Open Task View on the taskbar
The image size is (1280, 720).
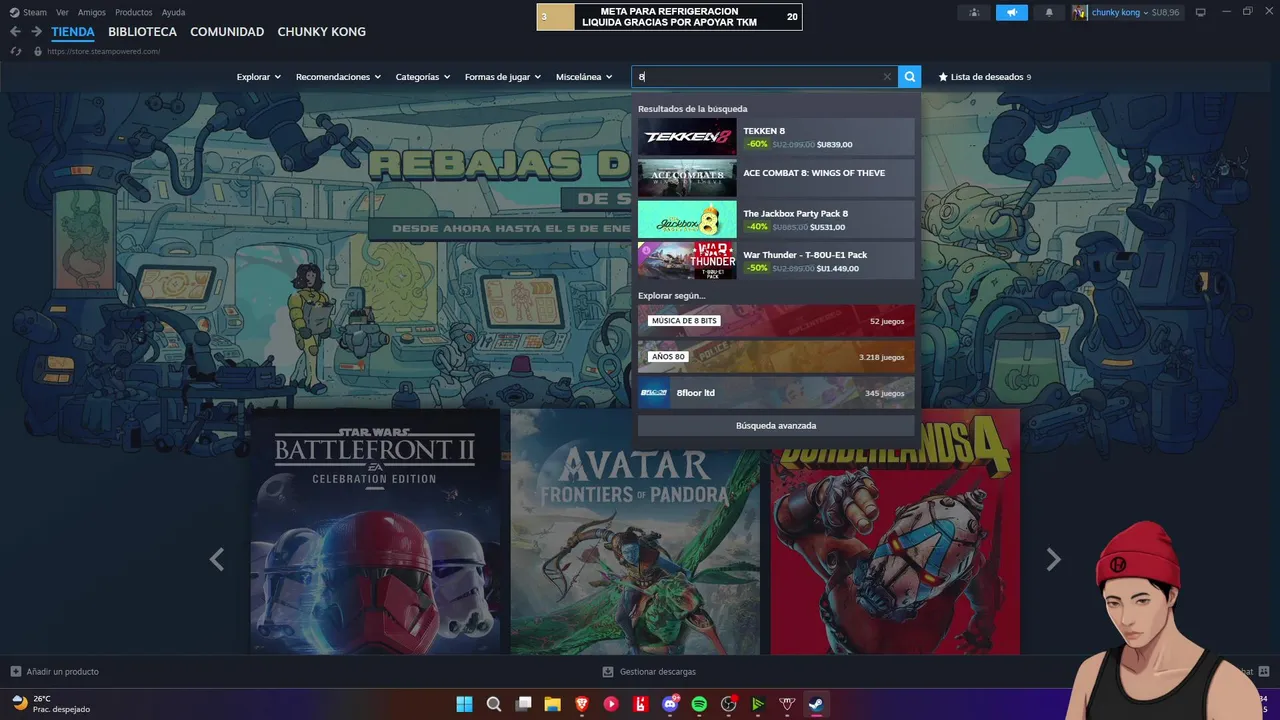tap(523, 704)
